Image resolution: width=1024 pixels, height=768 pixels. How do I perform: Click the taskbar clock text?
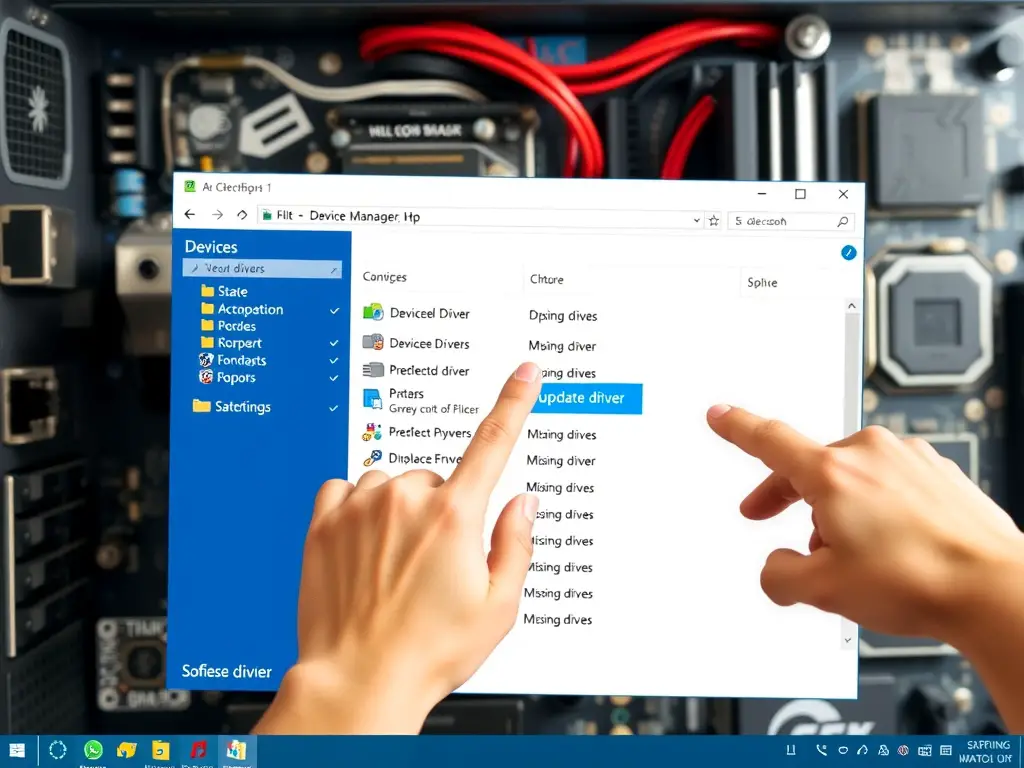[986, 752]
